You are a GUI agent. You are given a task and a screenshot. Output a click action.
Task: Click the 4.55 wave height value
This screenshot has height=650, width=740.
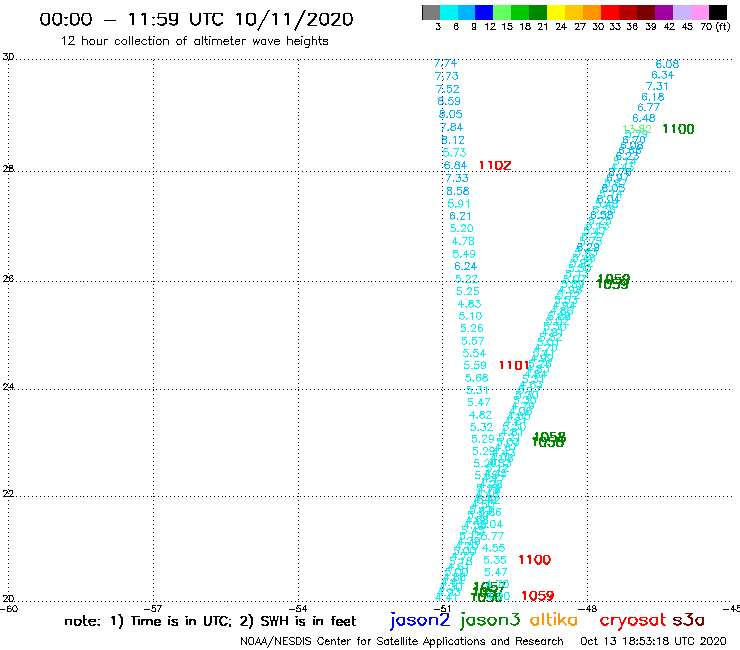point(493,548)
